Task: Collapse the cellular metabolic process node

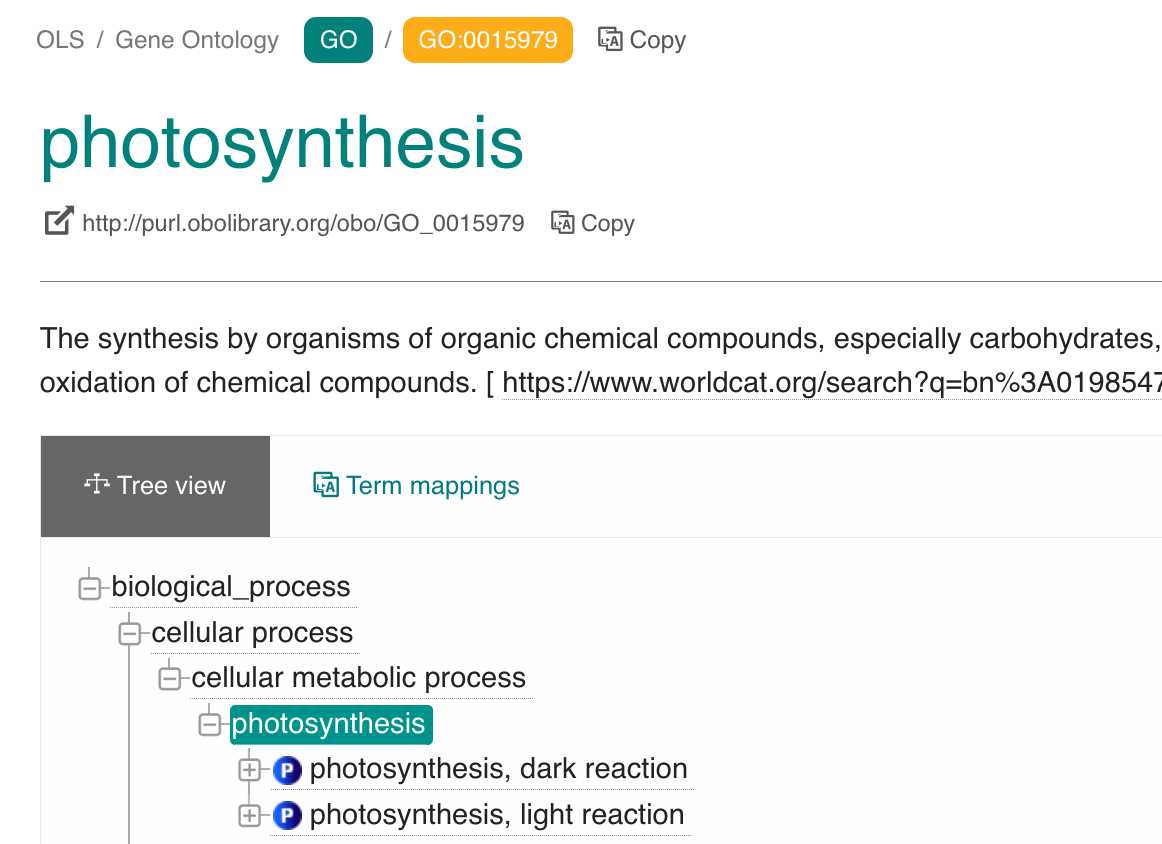Action: click(170, 679)
